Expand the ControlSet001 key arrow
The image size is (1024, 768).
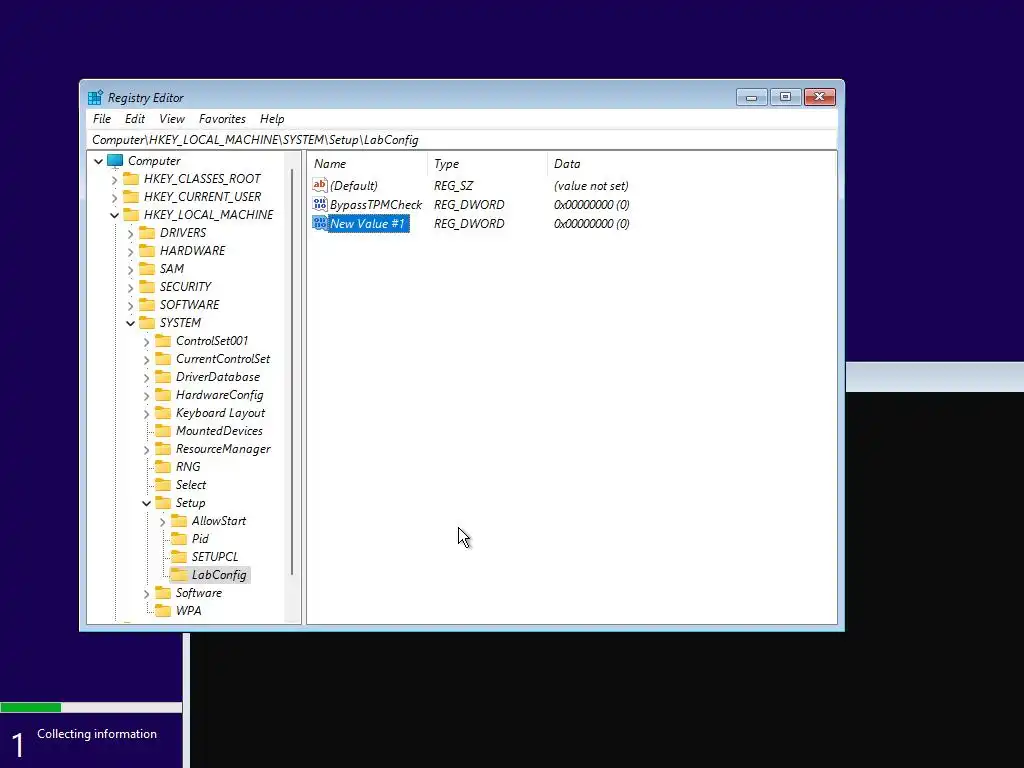click(x=146, y=342)
